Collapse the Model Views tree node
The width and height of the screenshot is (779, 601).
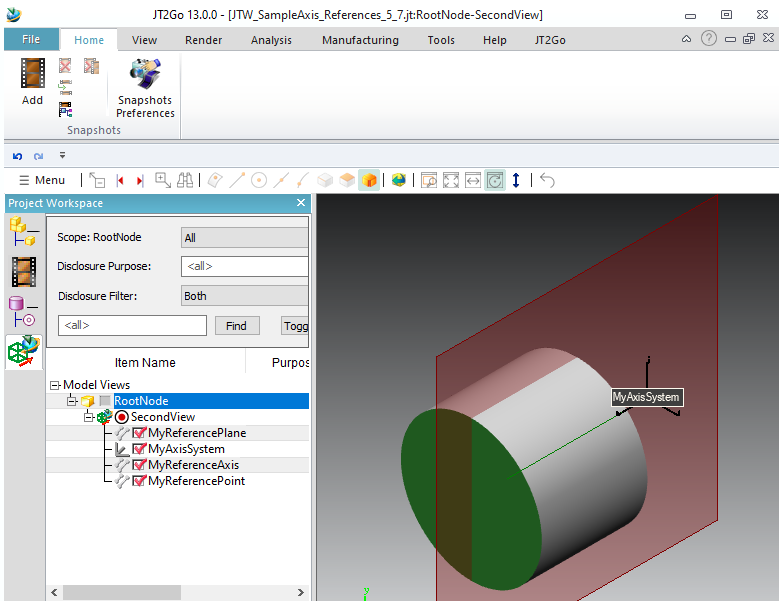55,385
